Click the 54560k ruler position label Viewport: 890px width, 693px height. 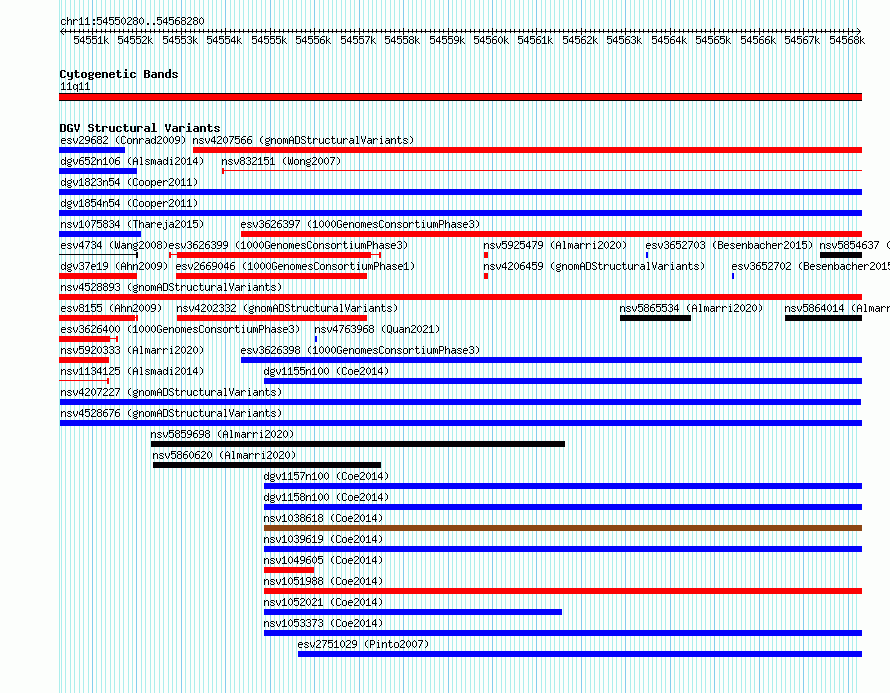coord(491,40)
